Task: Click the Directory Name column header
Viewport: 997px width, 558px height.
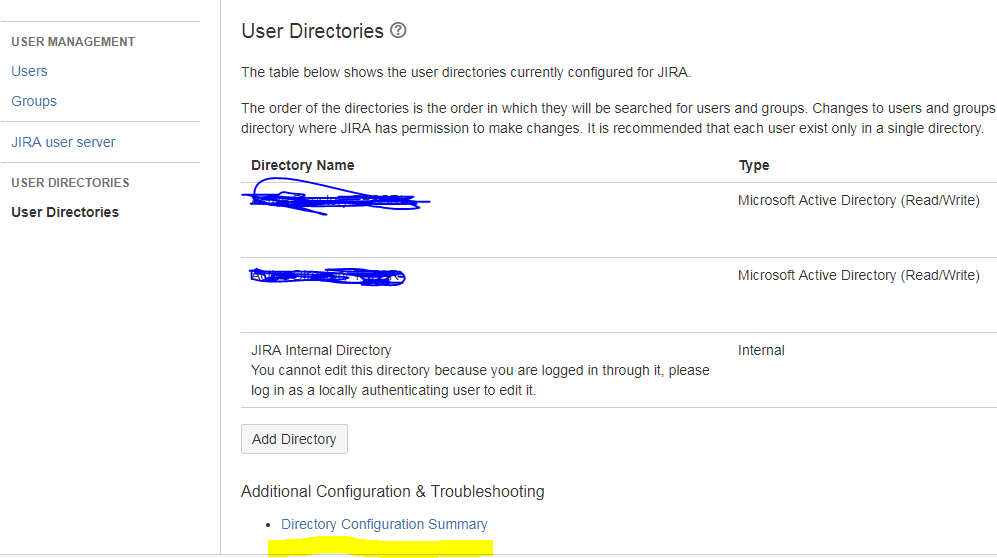Action: [x=303, y=165]
